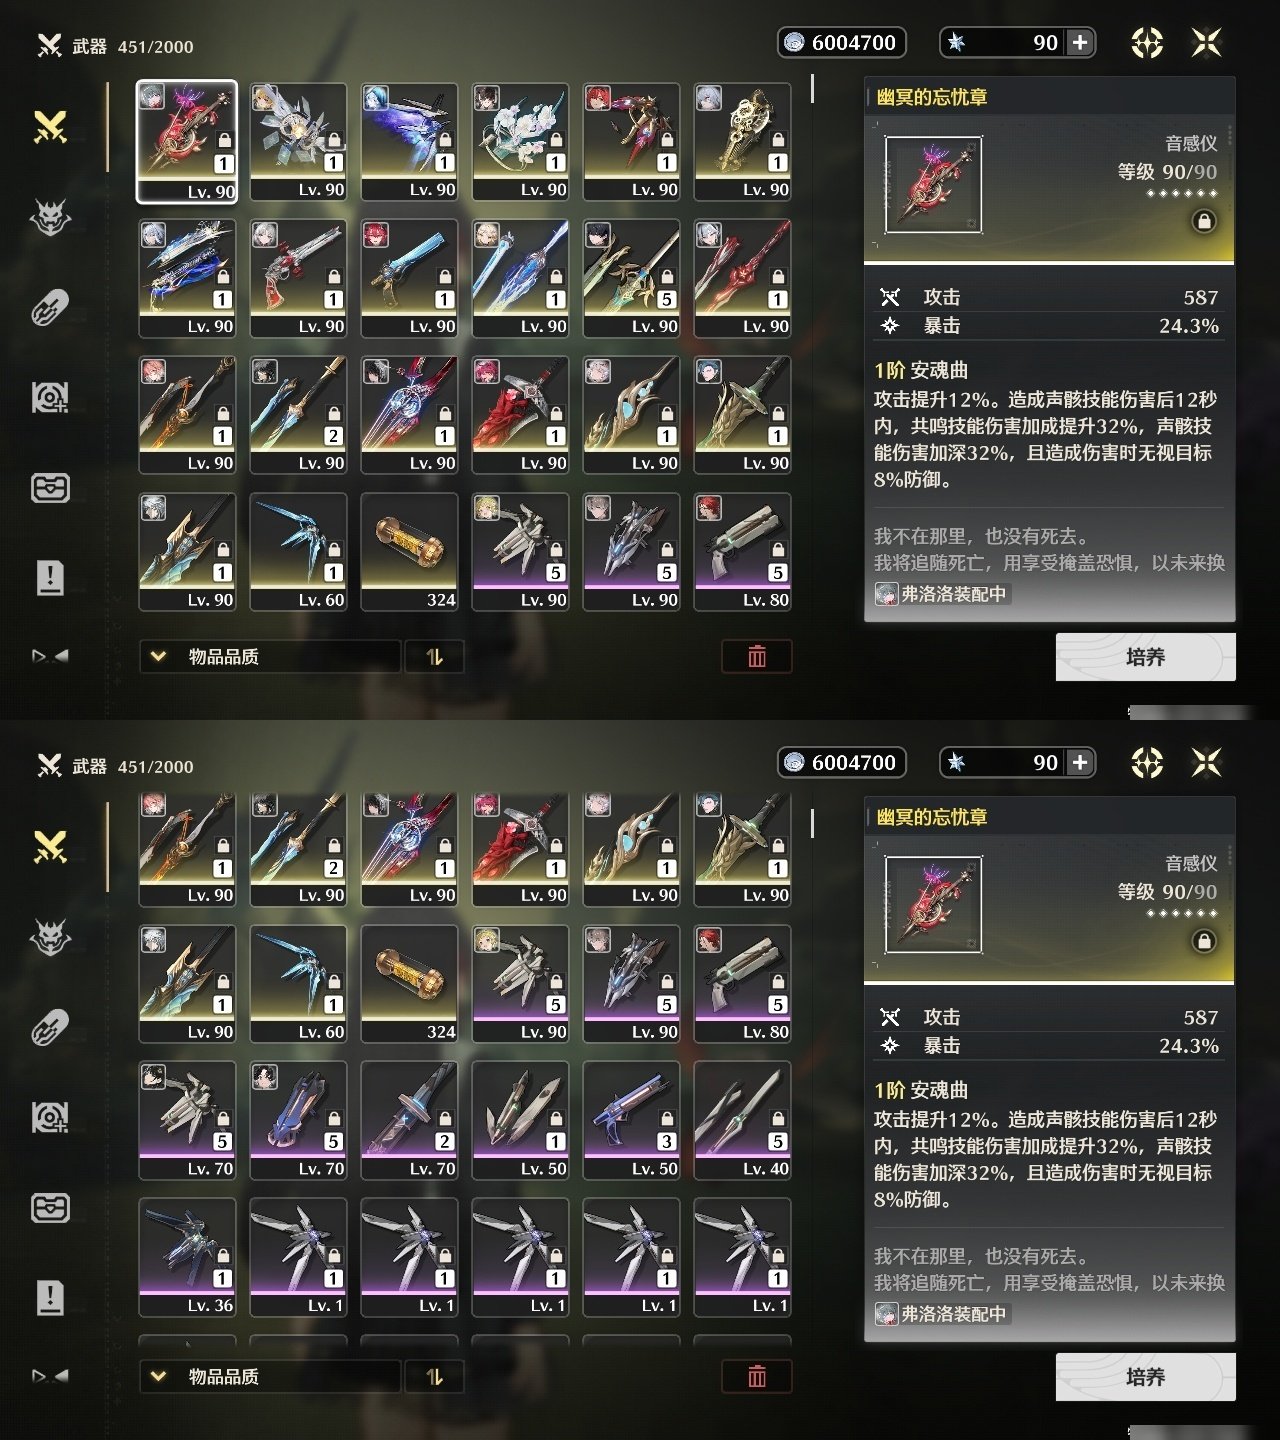Collapse the top sidebar with the arrow expander
The height and width of the screenshot is (1440, 1280).
50,656
